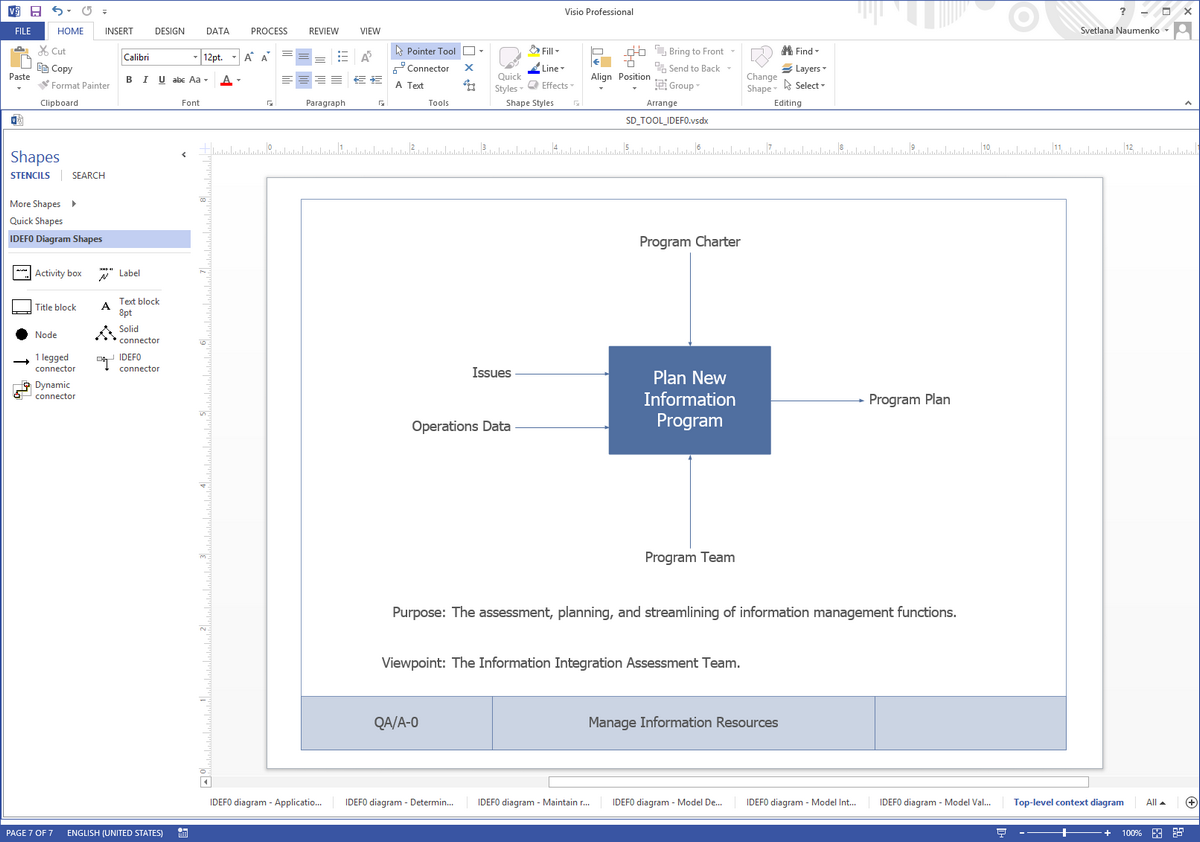
Task: Toggle Bold formatting
Action: click(129, 80)
